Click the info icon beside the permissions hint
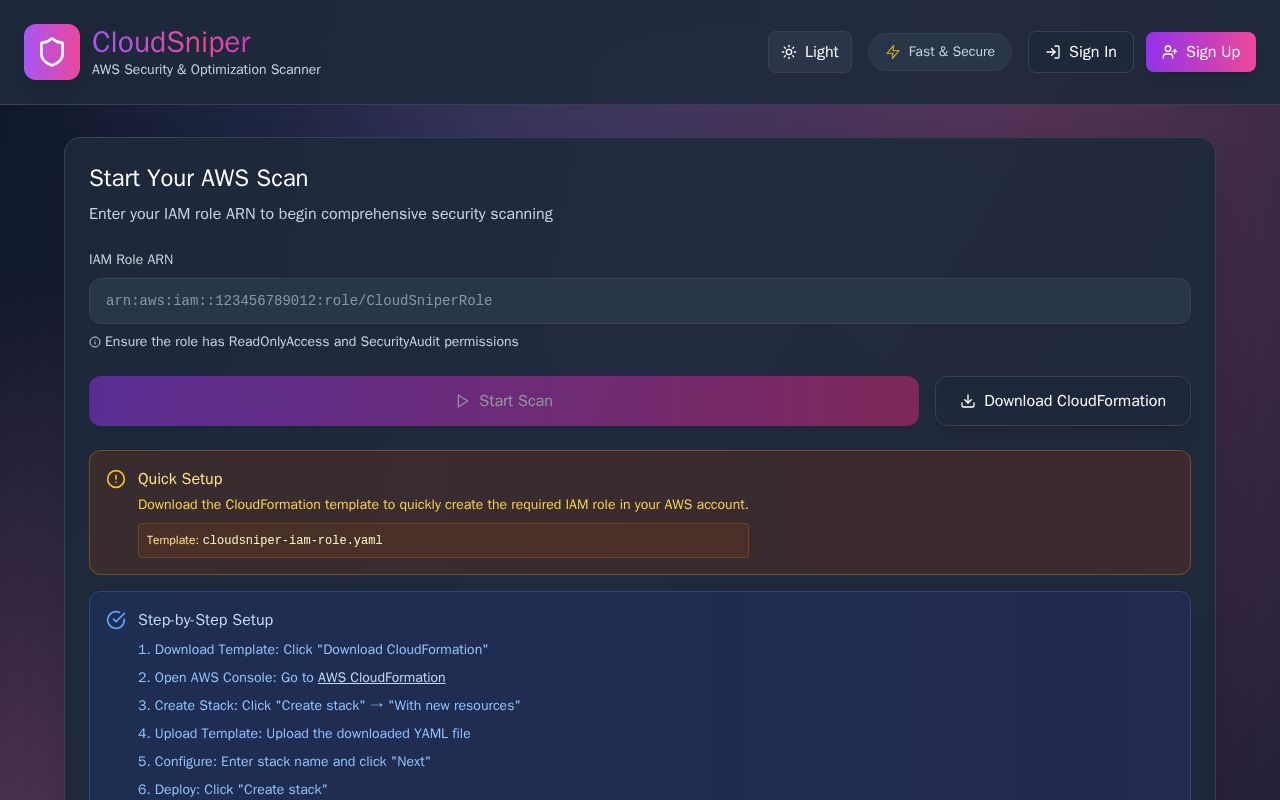 tap(95, 342)
